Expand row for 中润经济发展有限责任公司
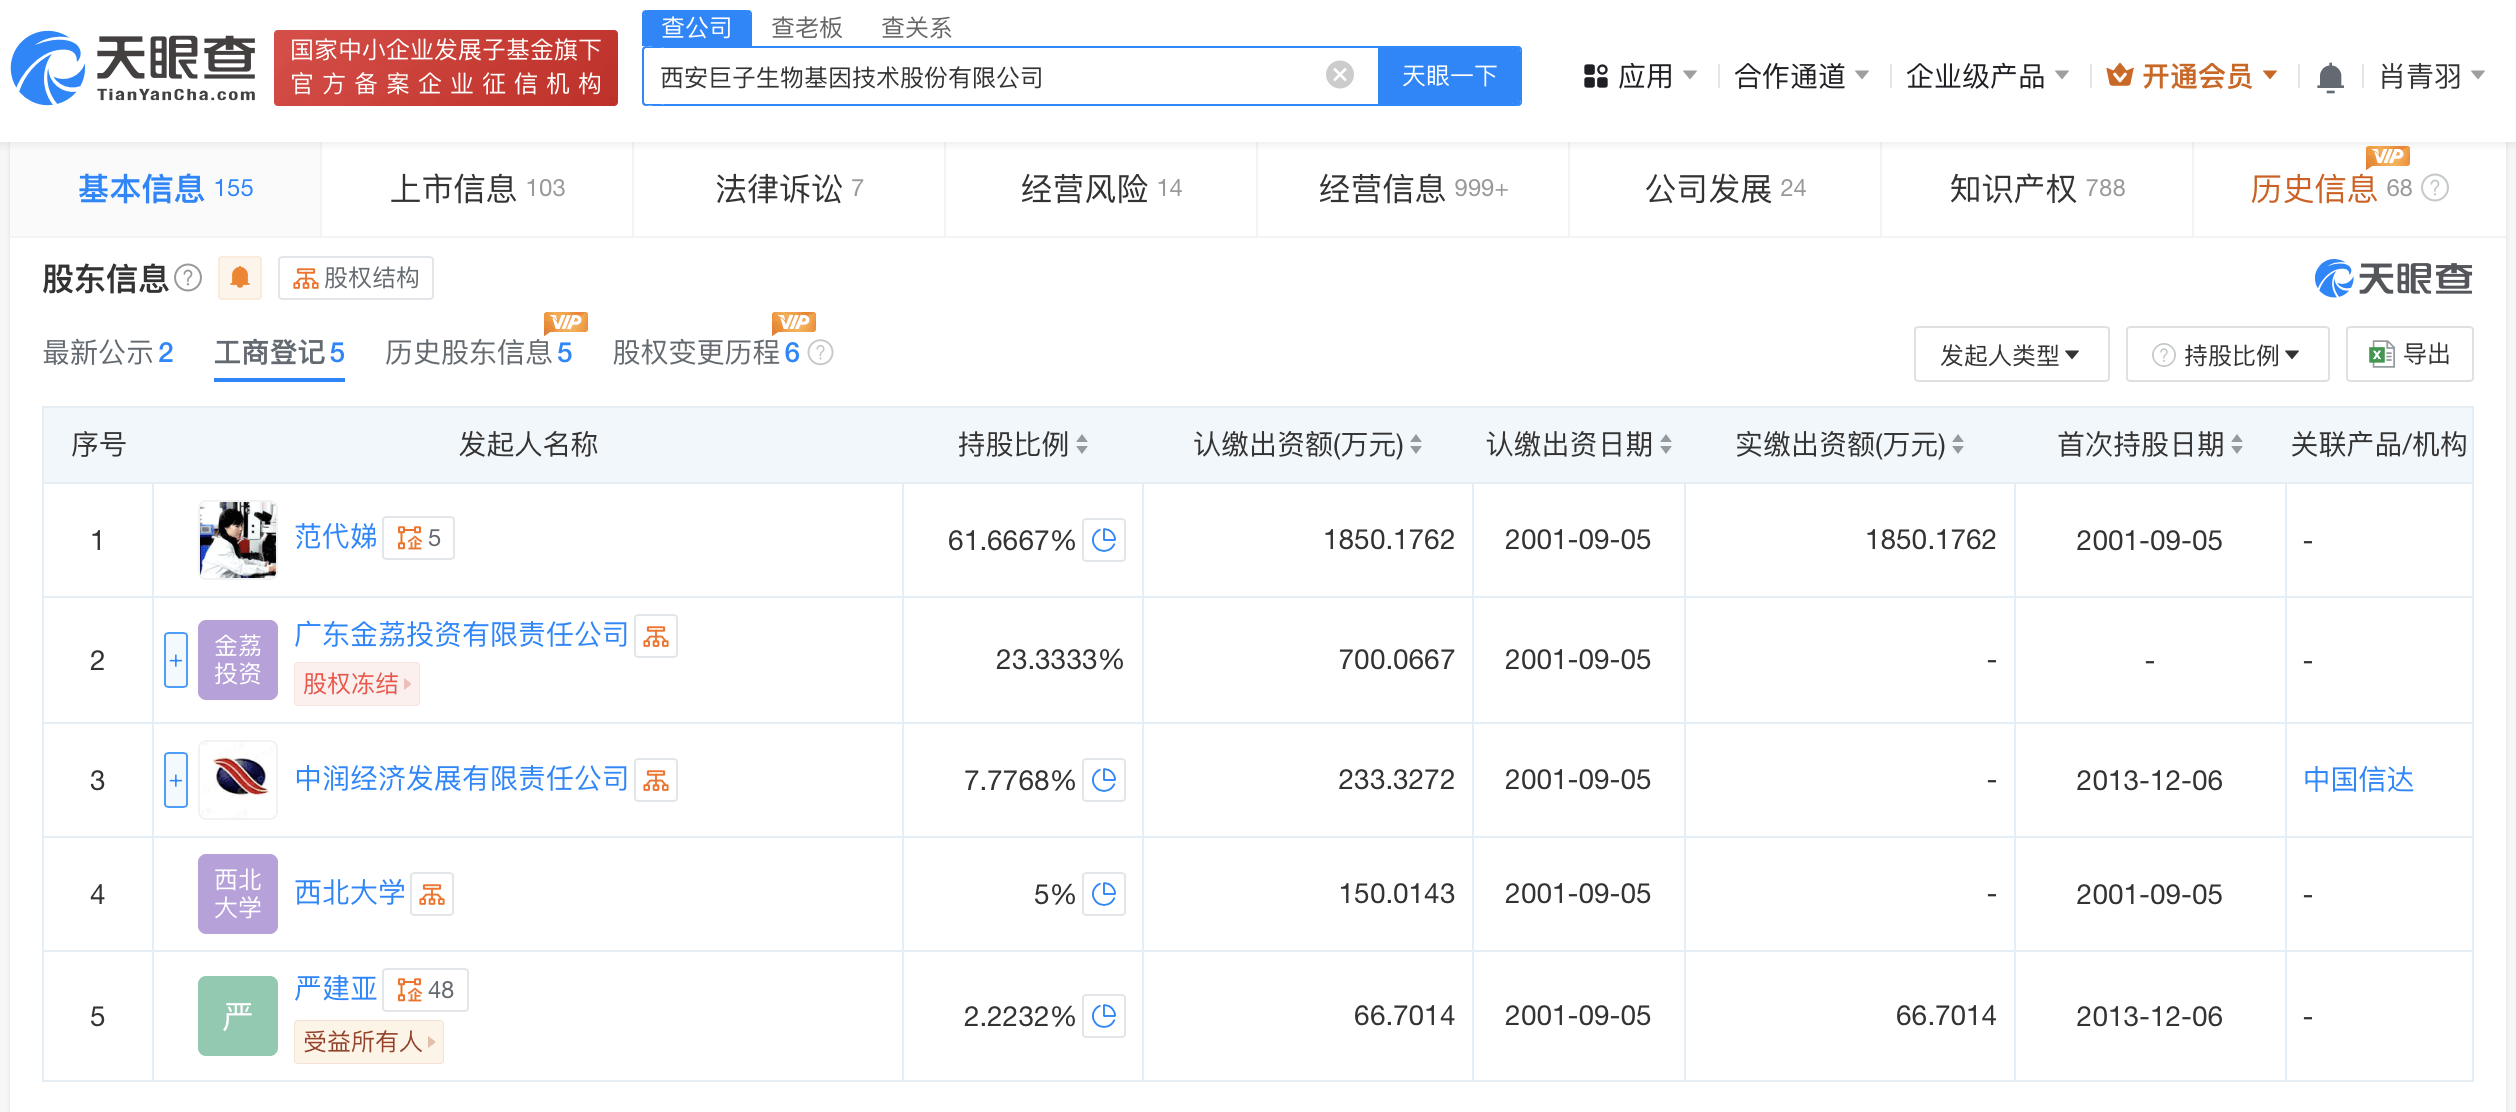 coord(176,780)
